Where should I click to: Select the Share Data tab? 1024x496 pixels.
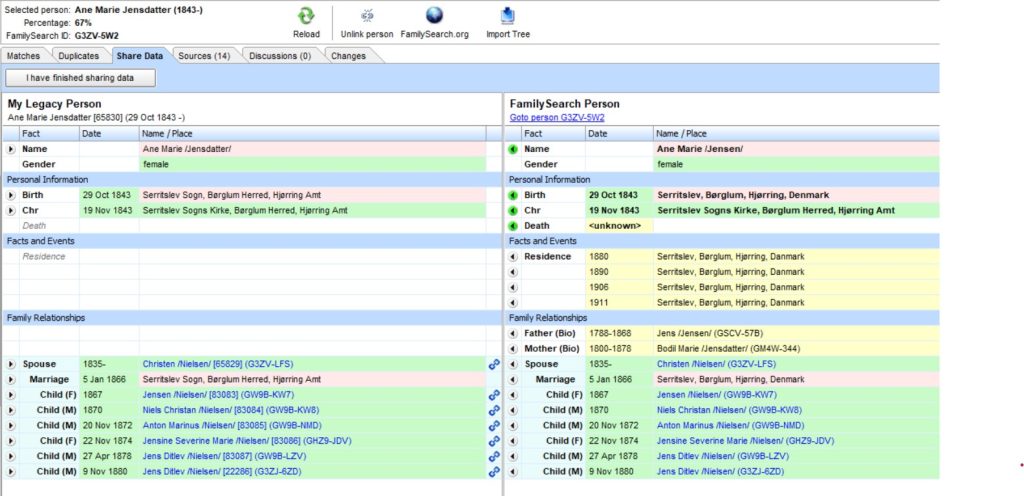coord(140,56)
